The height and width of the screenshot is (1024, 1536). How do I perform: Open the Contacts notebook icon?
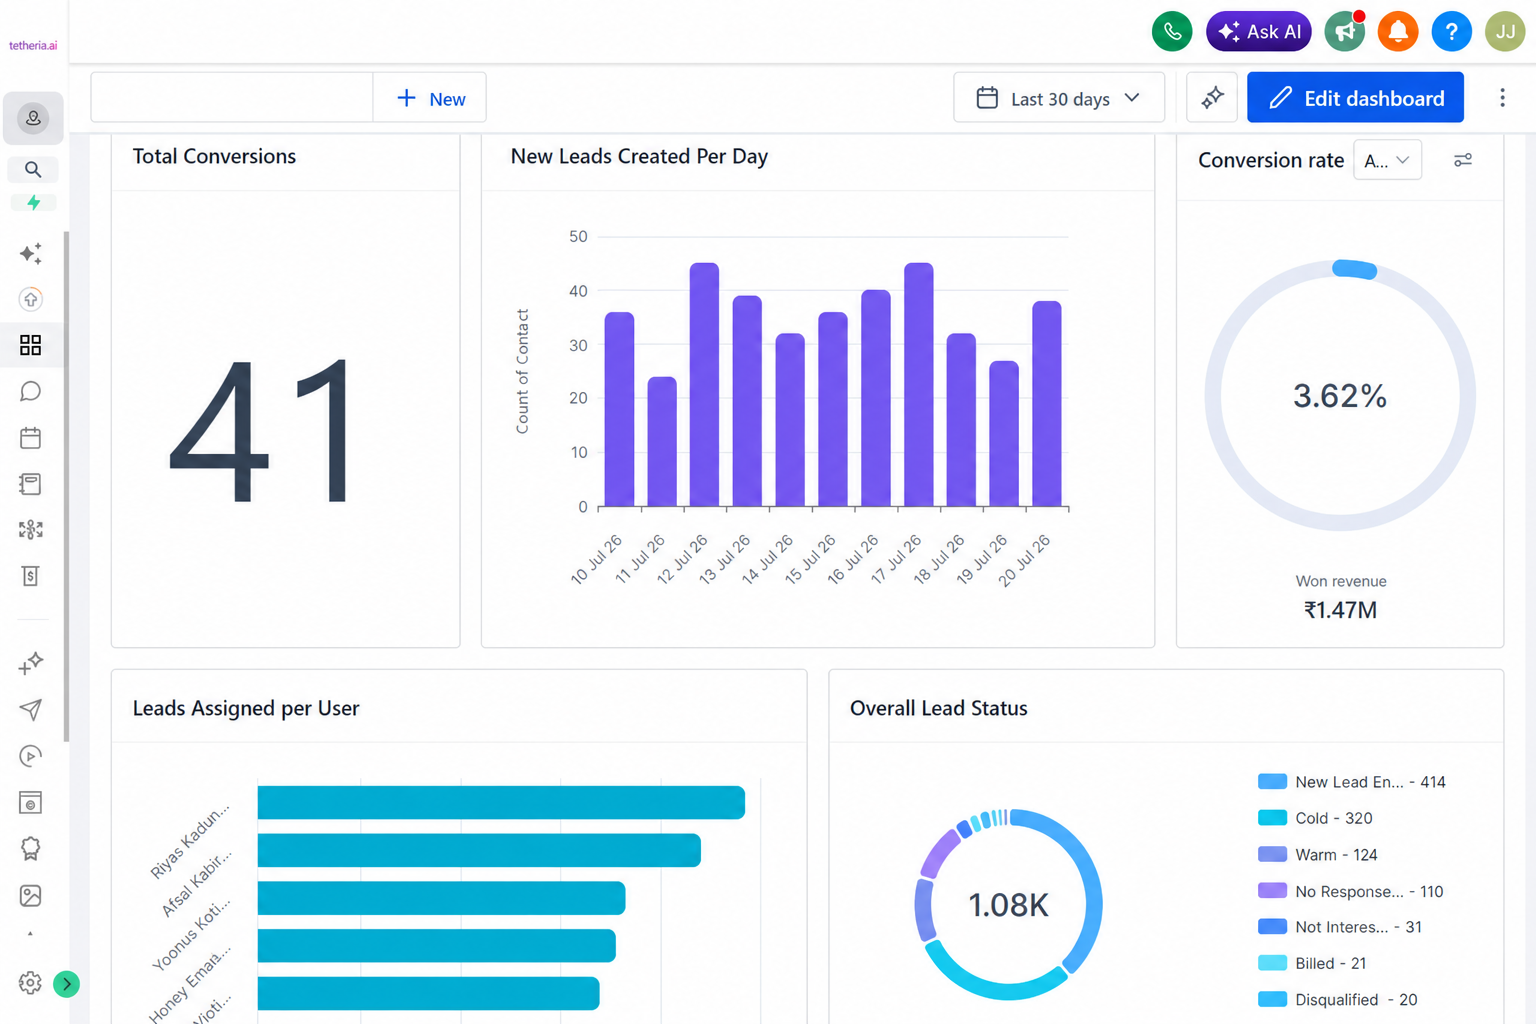[x=31, y=484]
